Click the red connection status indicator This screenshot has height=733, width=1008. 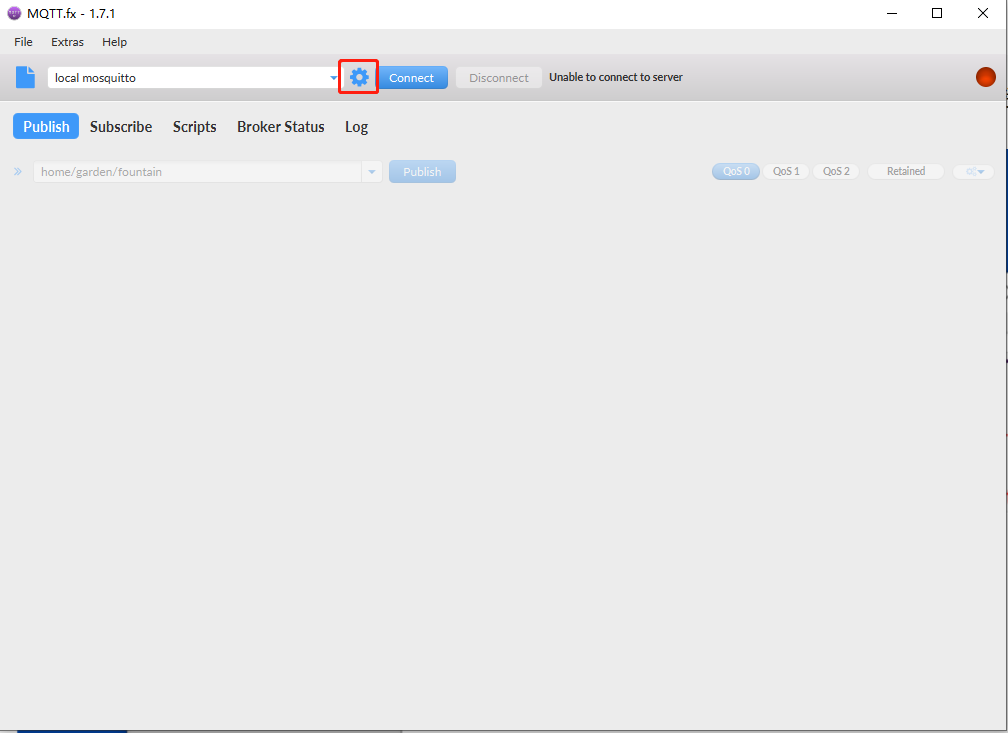986,77
